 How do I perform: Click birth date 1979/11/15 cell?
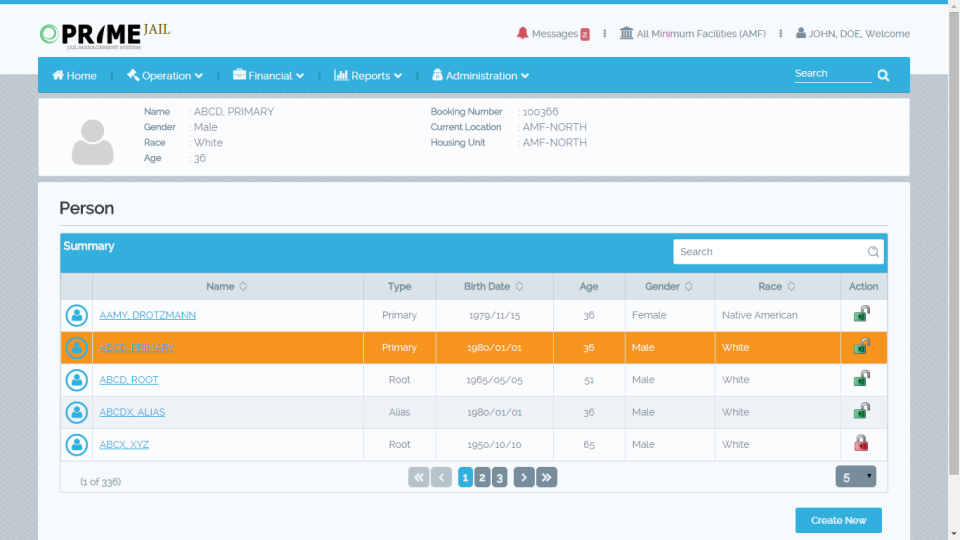(494, 315)
